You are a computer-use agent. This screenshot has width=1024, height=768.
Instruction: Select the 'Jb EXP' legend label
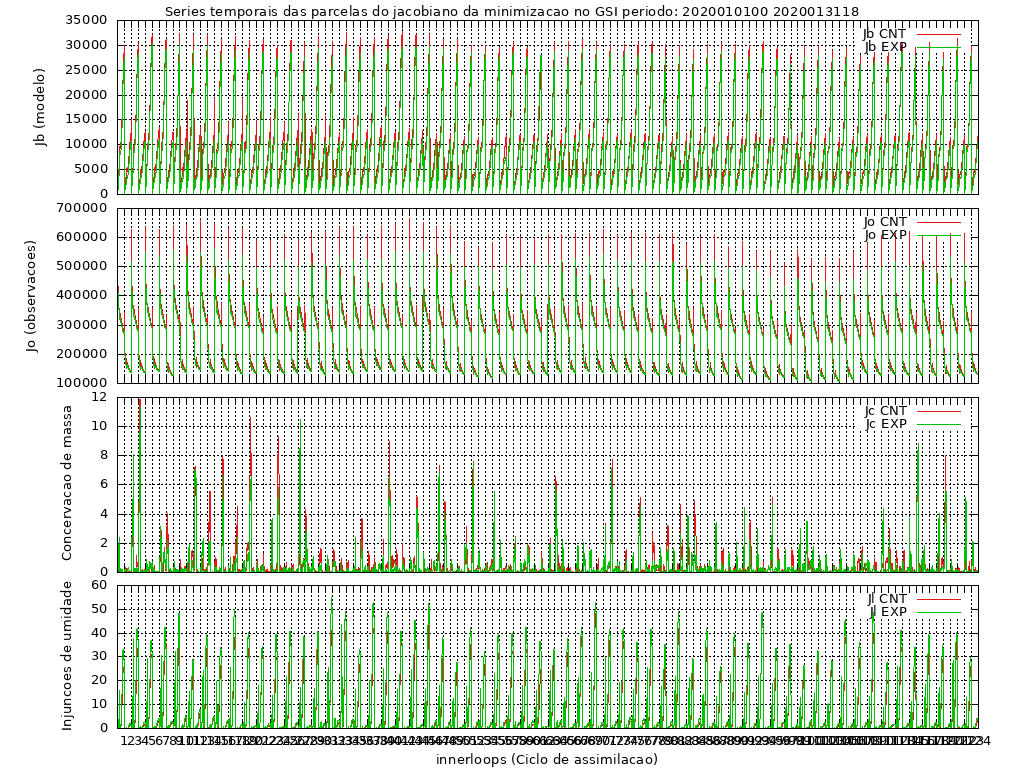[886, 47]
